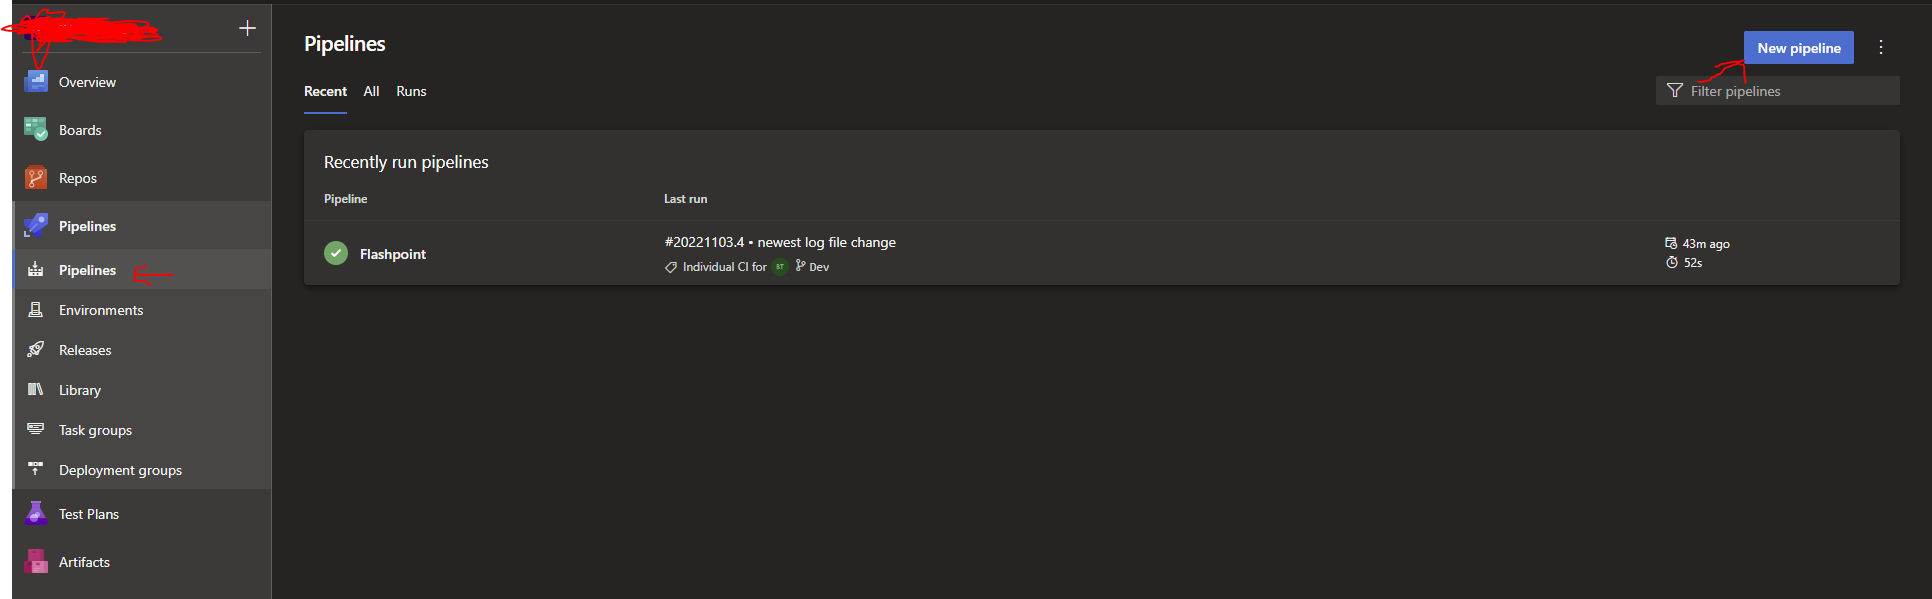Viewport: 1932px width, 599px height.
Task: Open the Flashpoint pipeline link
Action: (393, 254)
